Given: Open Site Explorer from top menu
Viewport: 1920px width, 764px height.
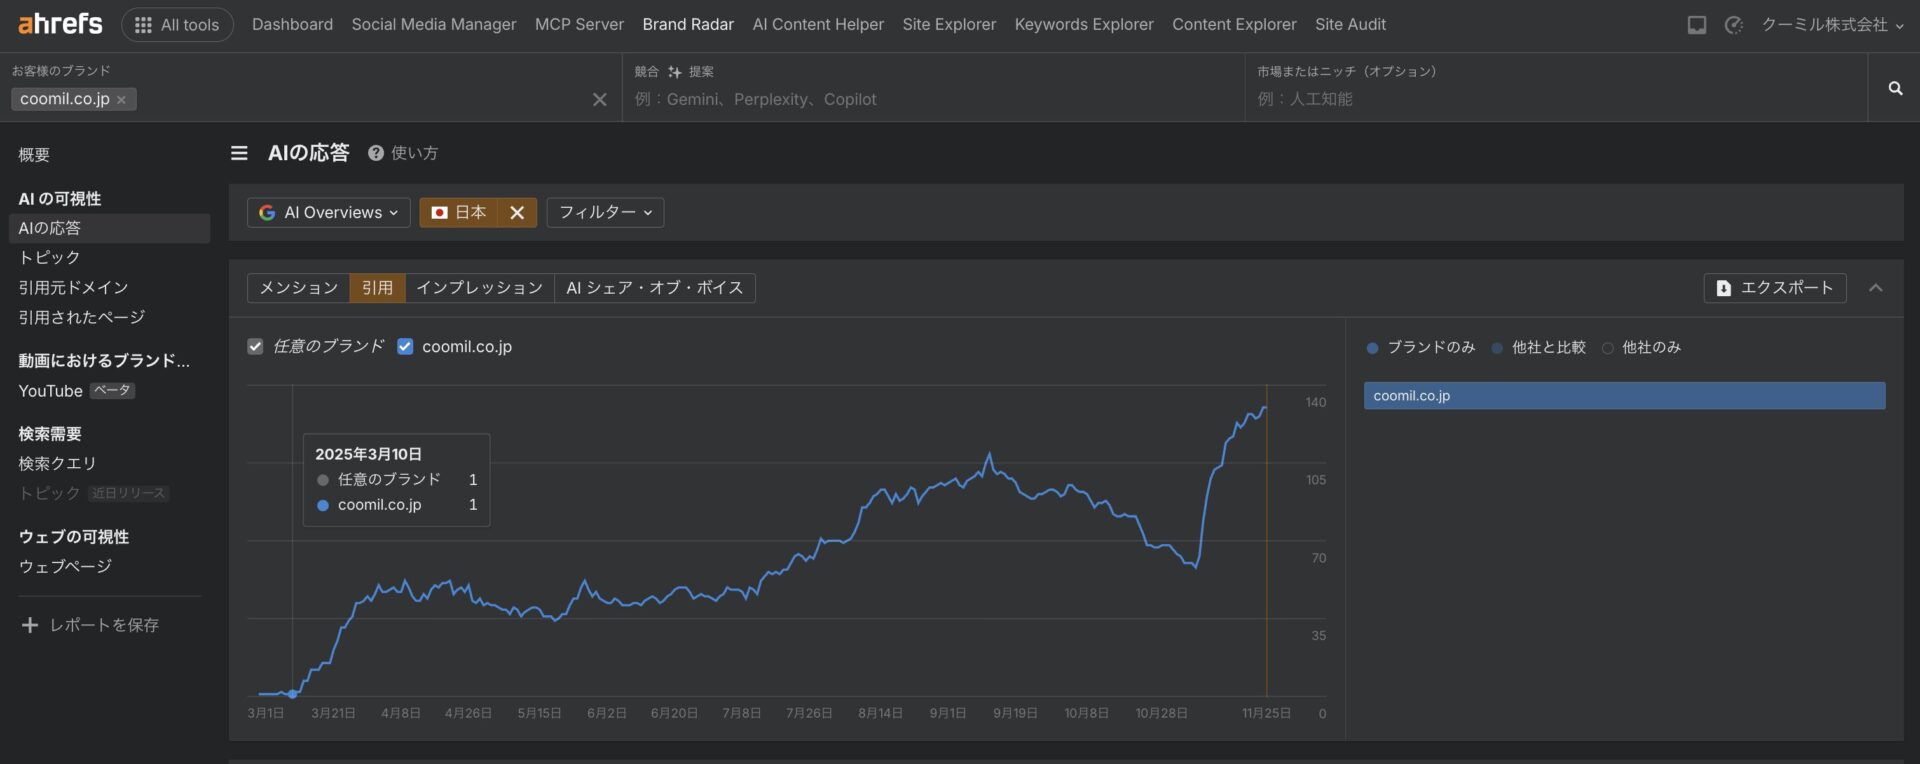Looking at the screenshot, I should (948, 25).
